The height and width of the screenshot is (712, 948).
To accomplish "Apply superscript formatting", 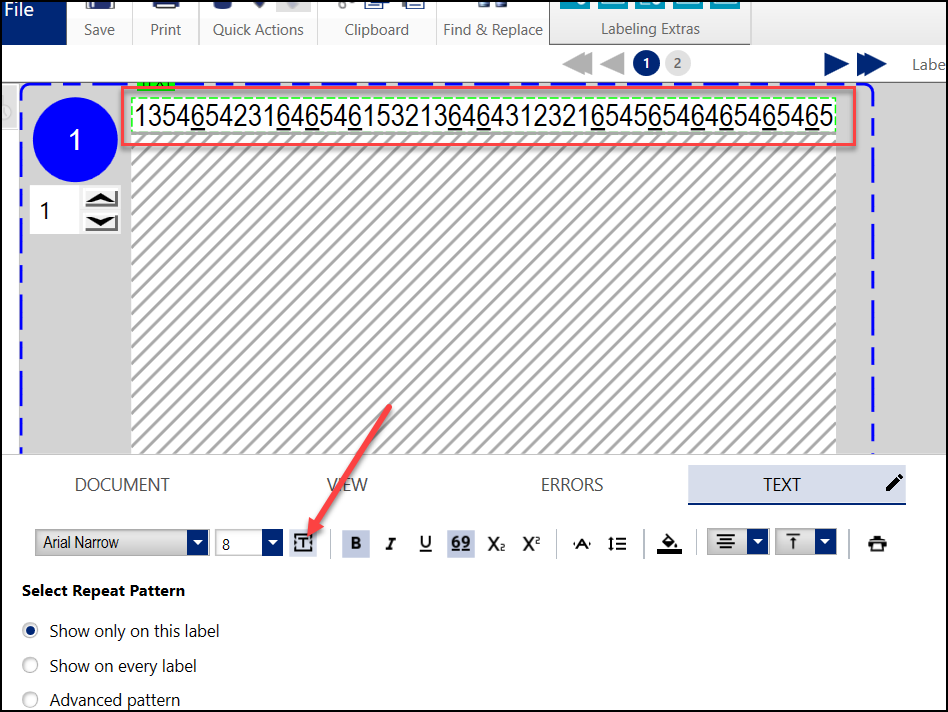I will pyautogui.click(x=531, y=543).
